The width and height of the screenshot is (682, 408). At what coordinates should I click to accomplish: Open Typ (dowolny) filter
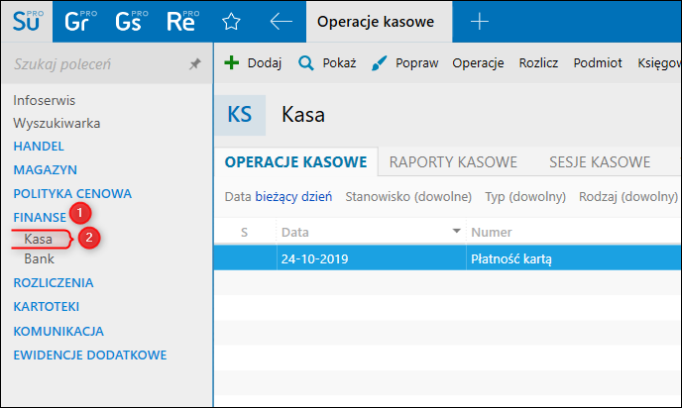(x=525, y=197)
